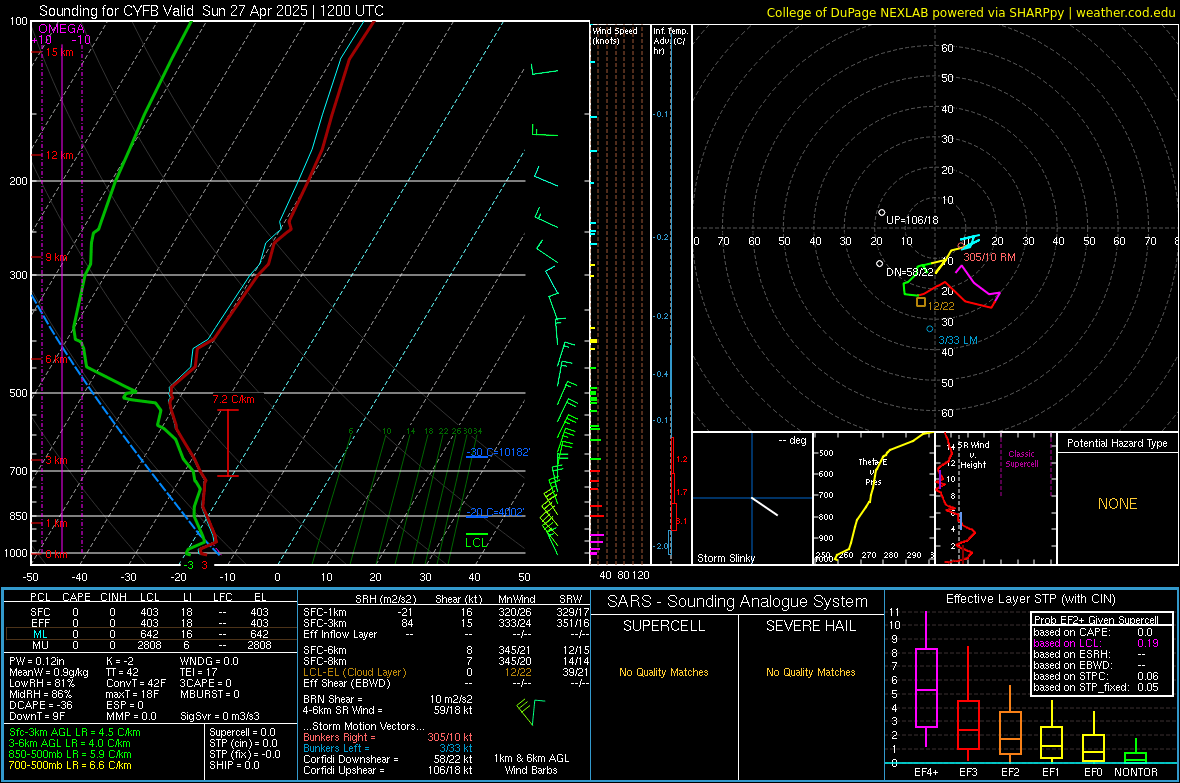Click the red 'Bunkers Right = 305/10 kt' line
Viewport: 1180px width, 783px height.
(x=388, y=737)
